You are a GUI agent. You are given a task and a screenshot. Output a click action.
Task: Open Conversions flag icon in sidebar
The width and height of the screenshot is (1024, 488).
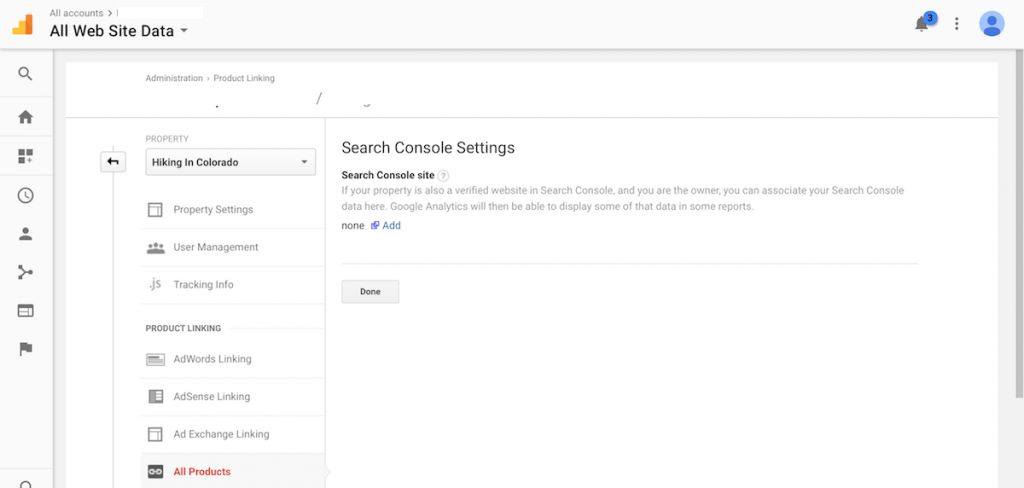(25, 350)
